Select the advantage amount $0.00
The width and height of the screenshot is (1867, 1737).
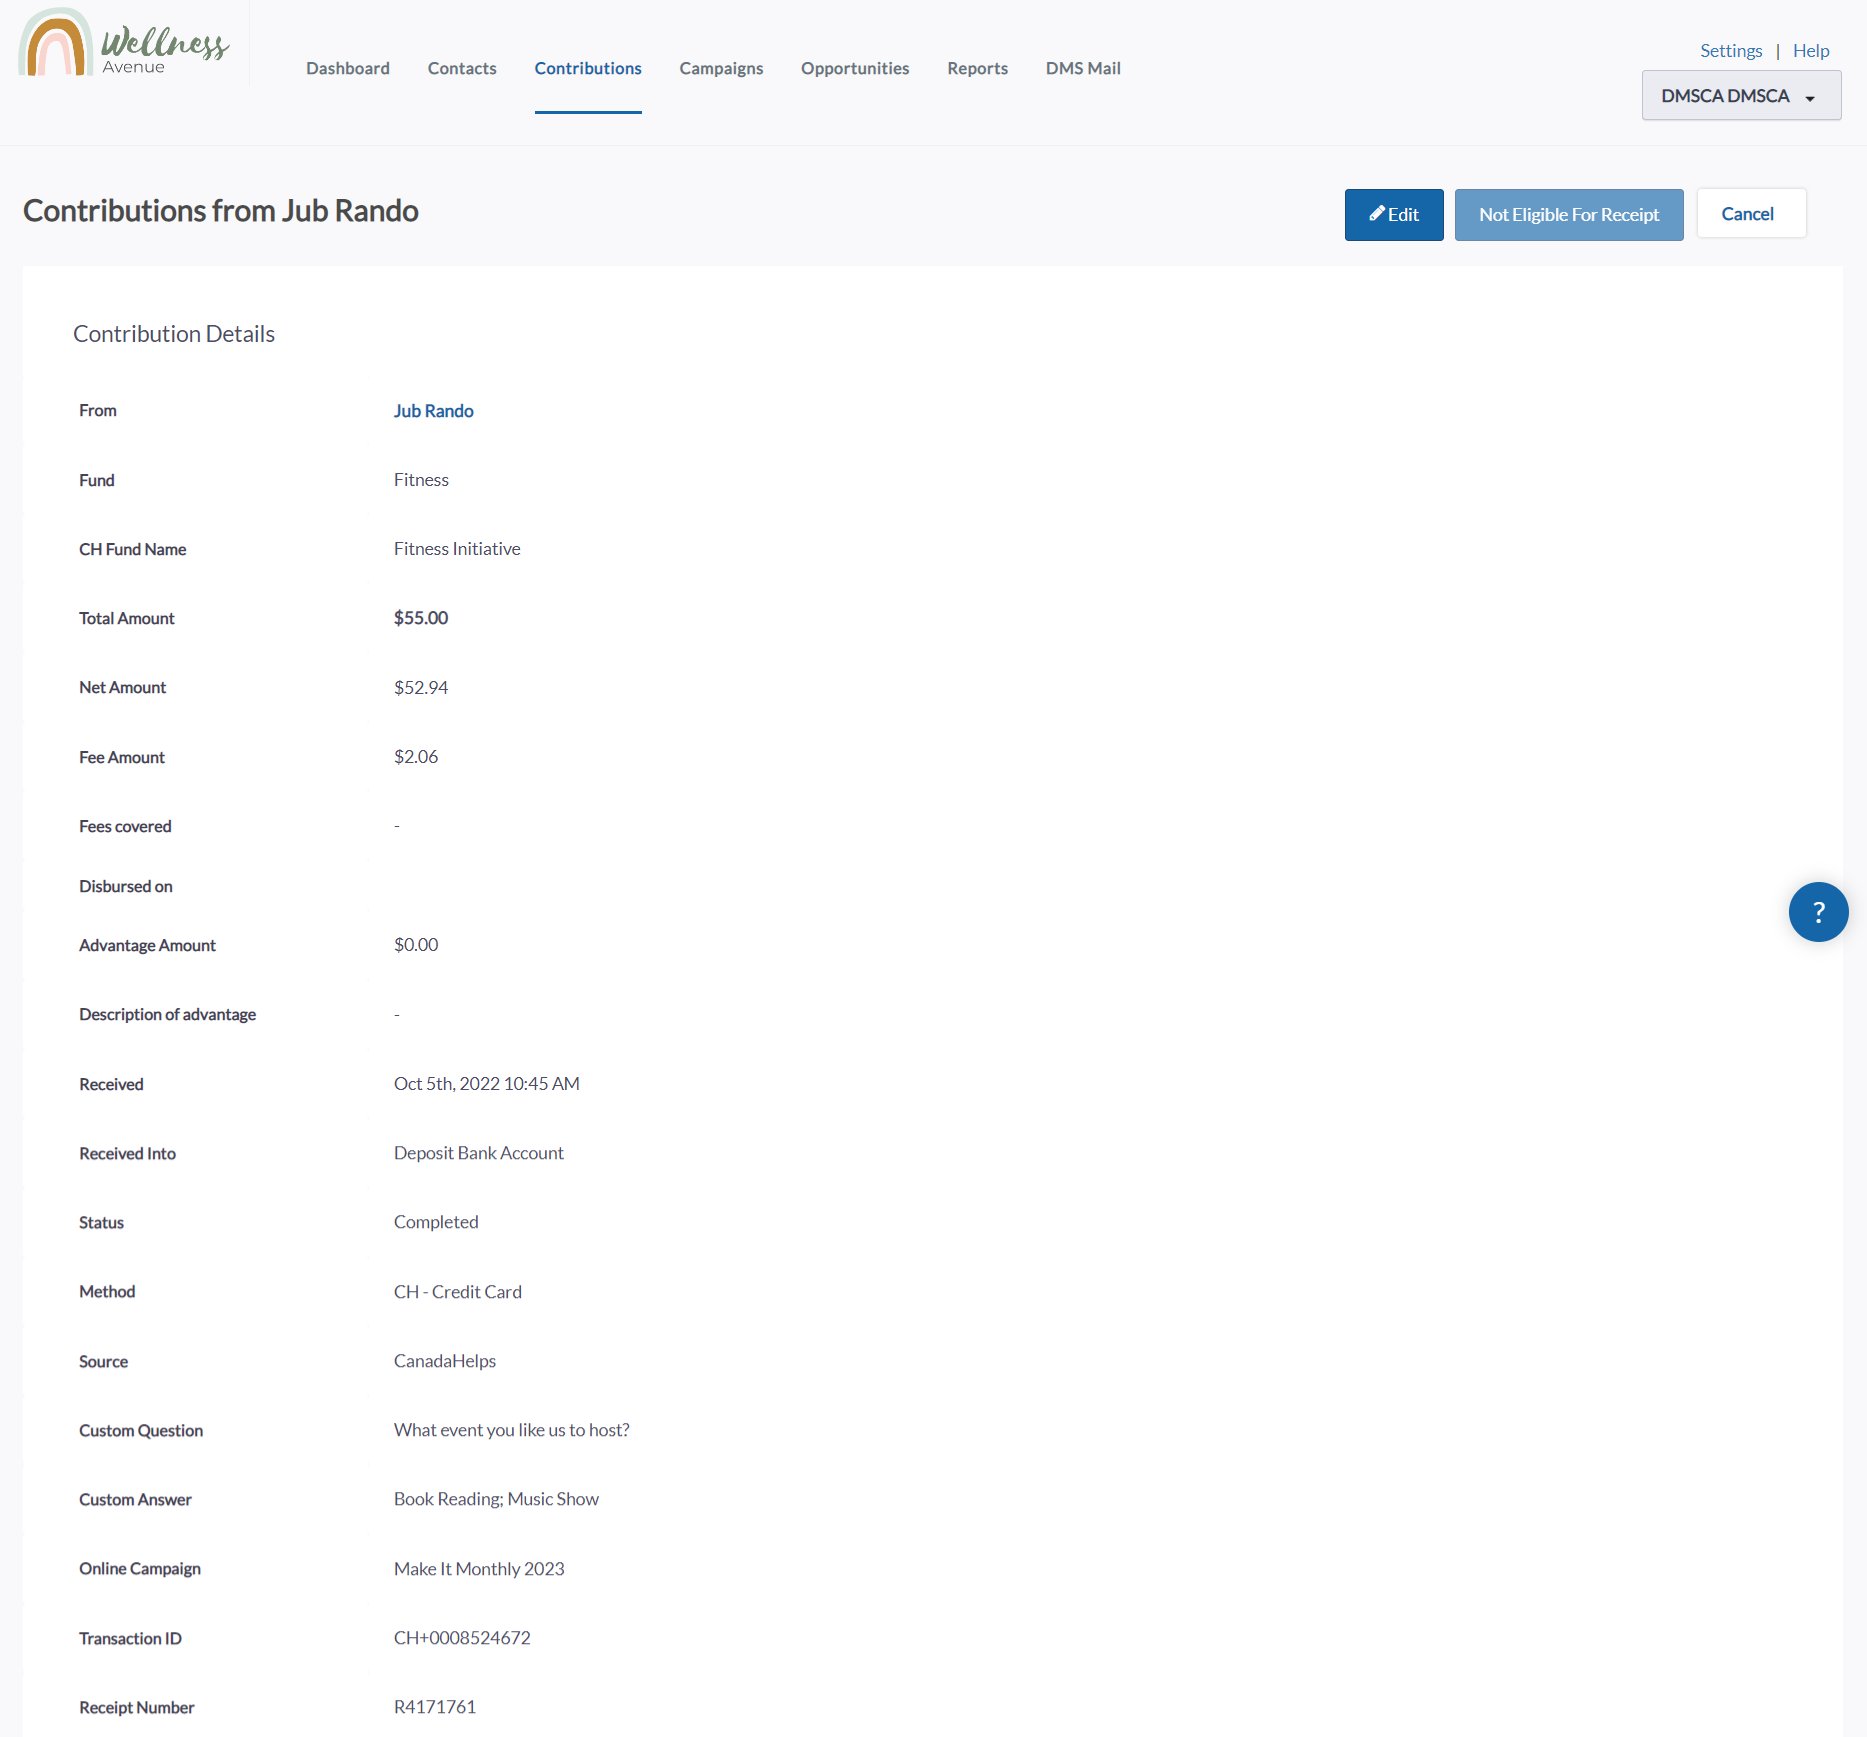point(416,945)
